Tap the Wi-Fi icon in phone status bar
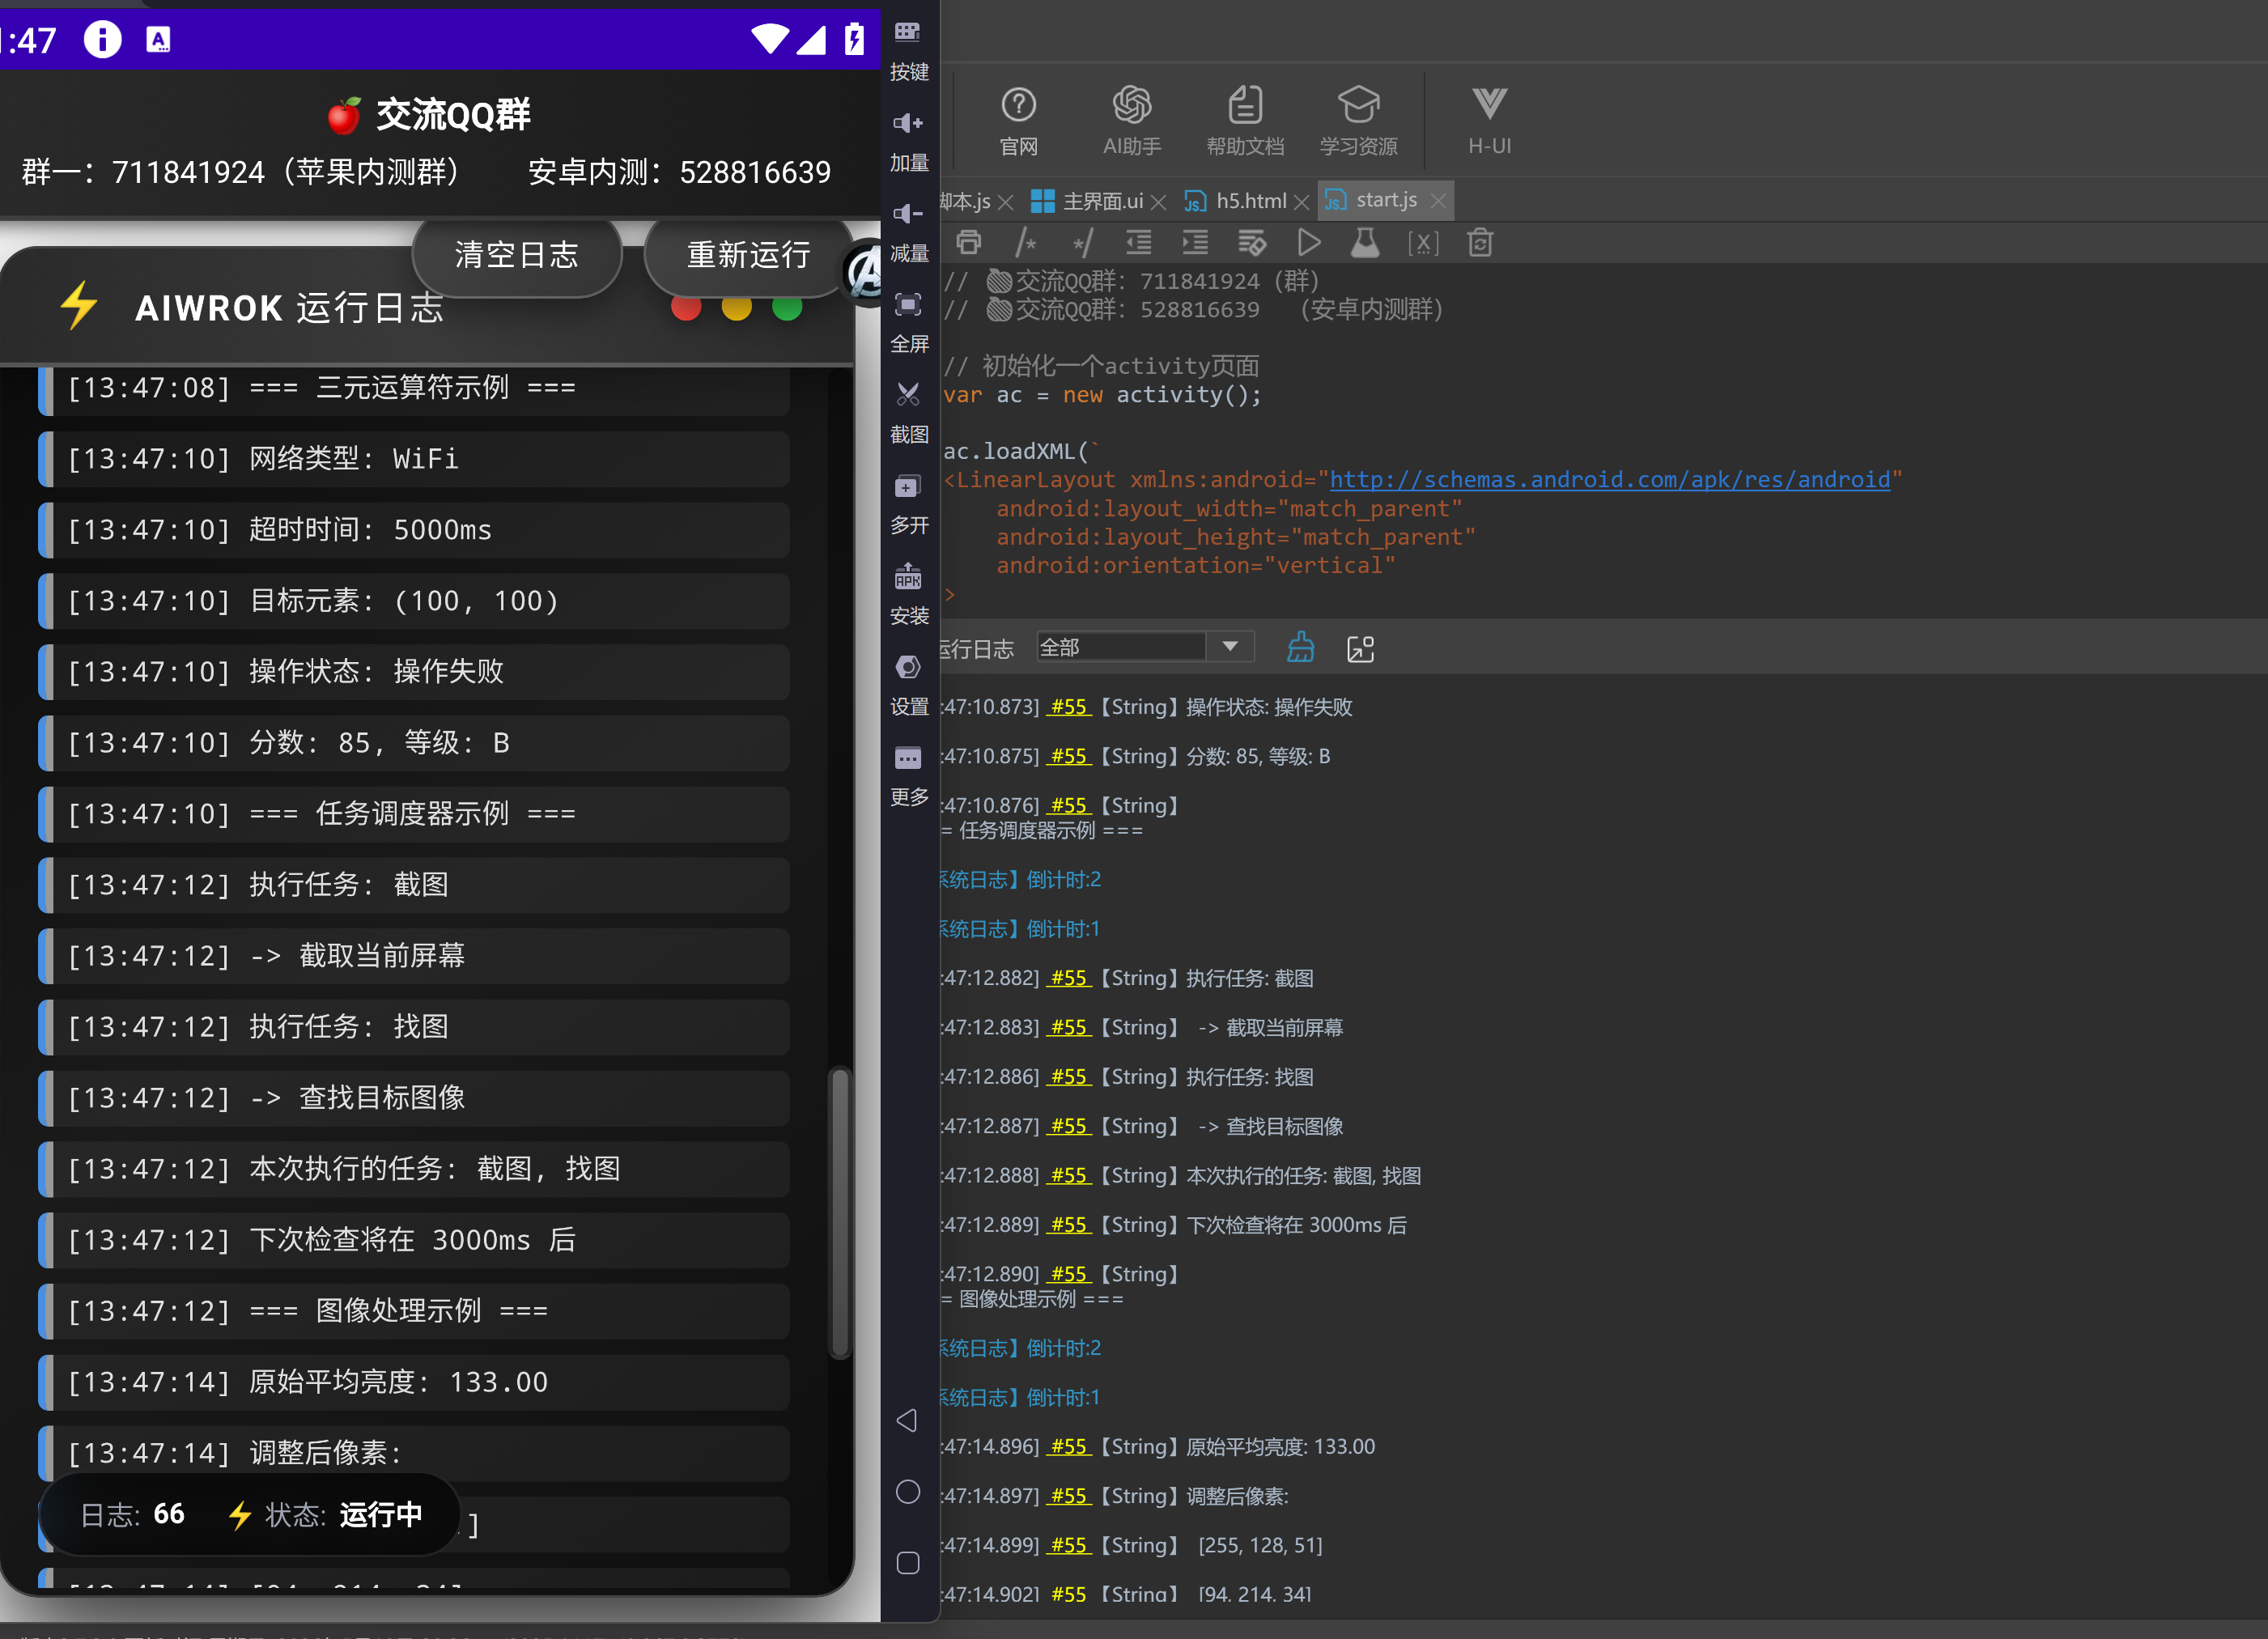Viewport: 2268px width, 1639px height. point(770,38)
